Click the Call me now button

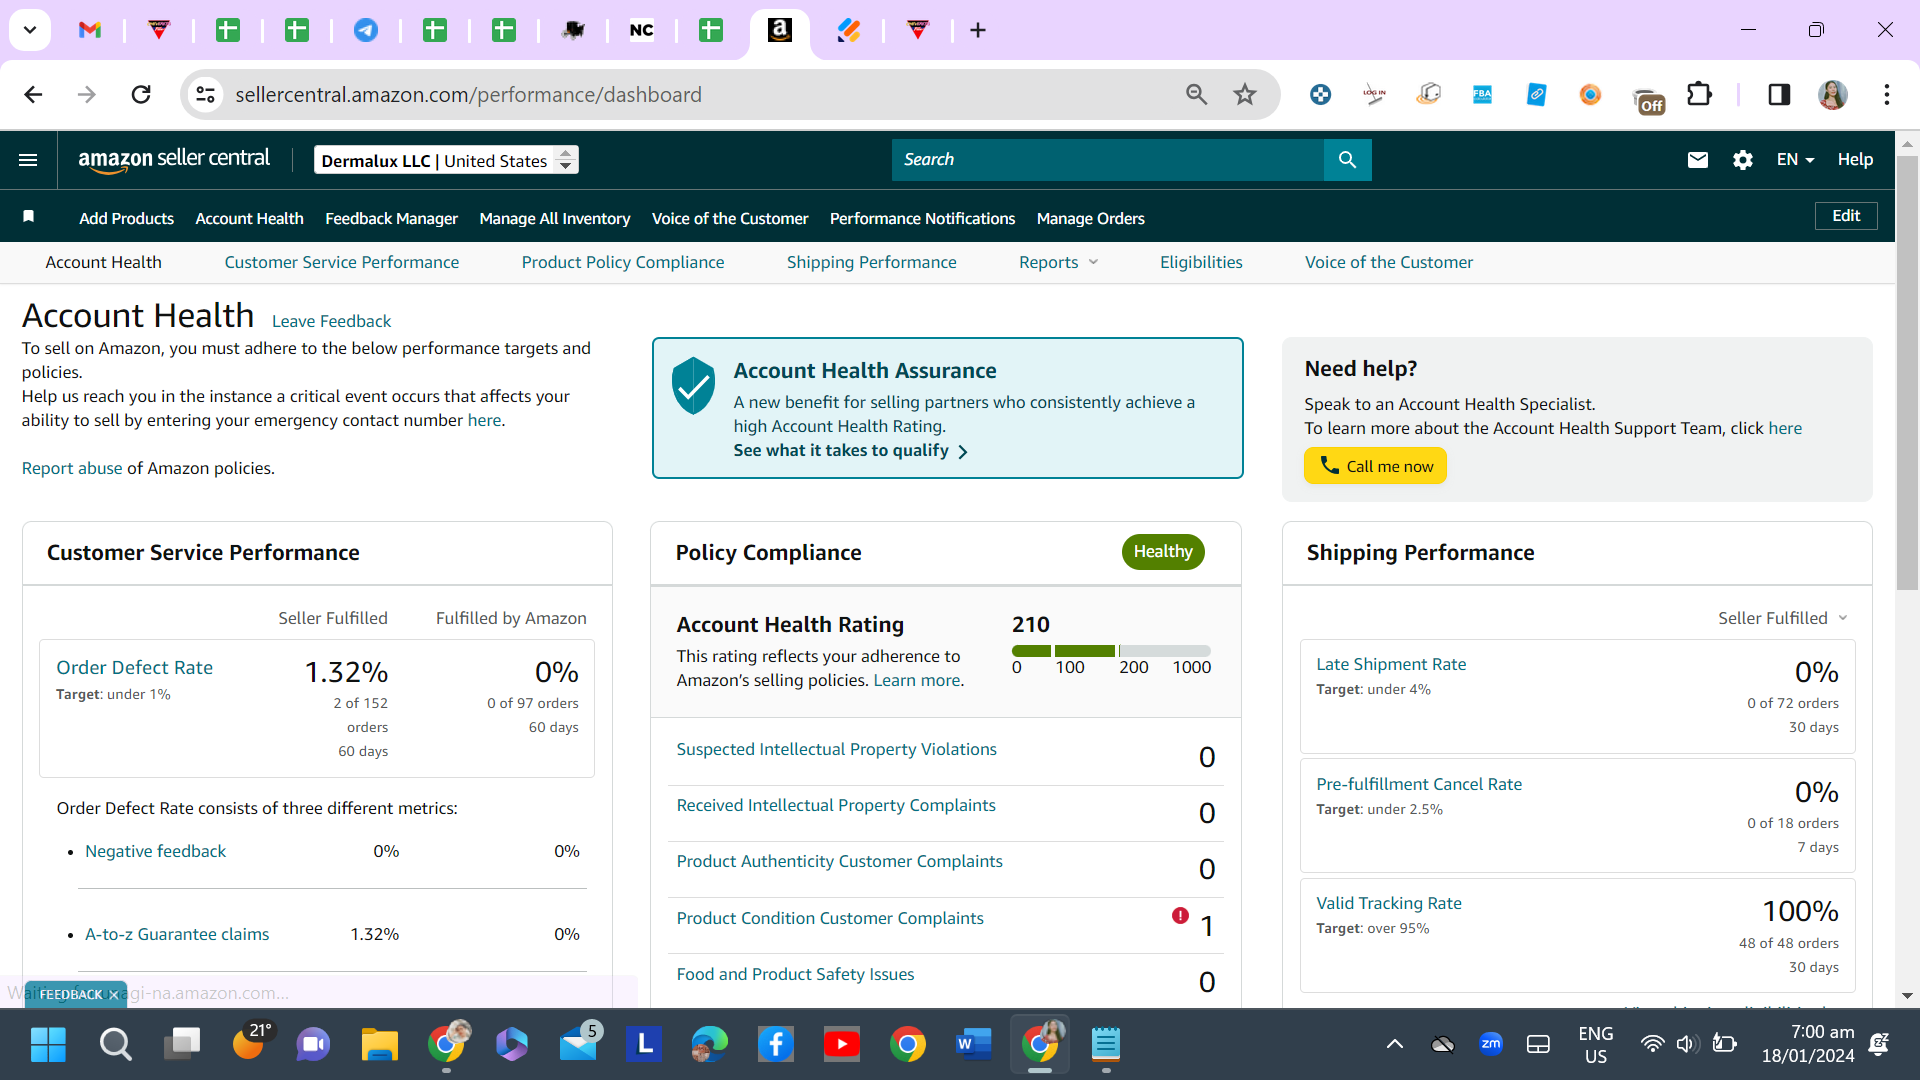[1375, 466]
